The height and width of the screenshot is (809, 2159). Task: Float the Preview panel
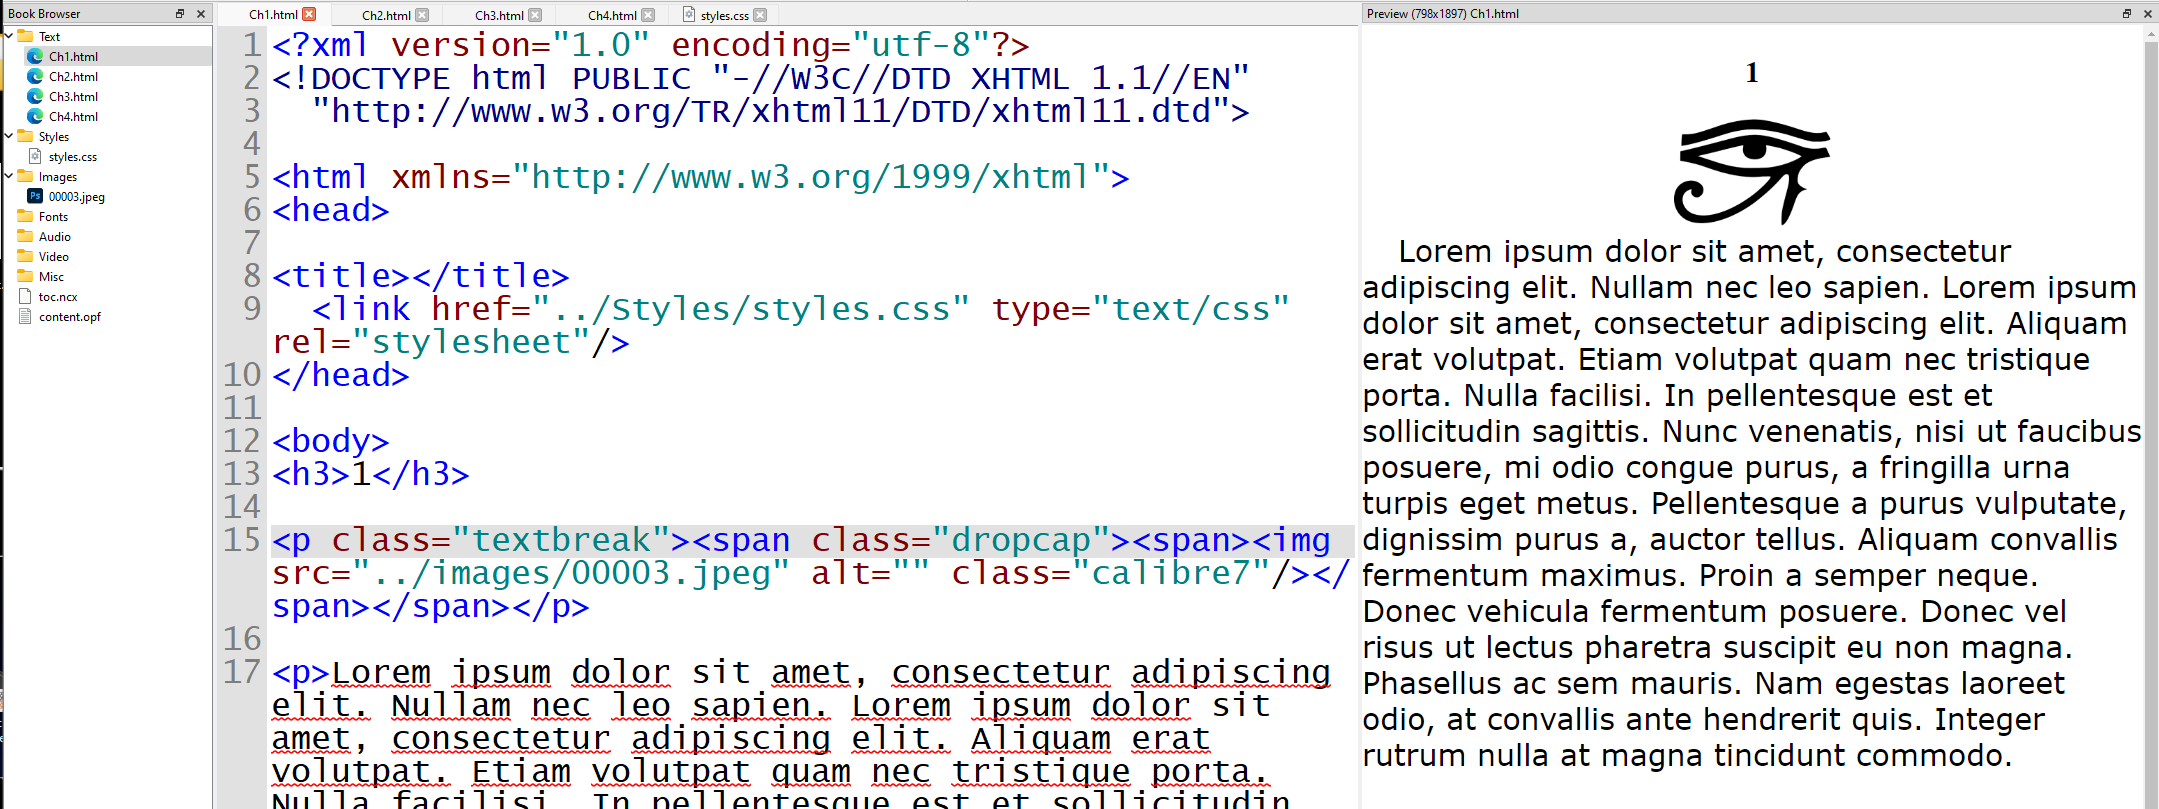coord(2127,13)
